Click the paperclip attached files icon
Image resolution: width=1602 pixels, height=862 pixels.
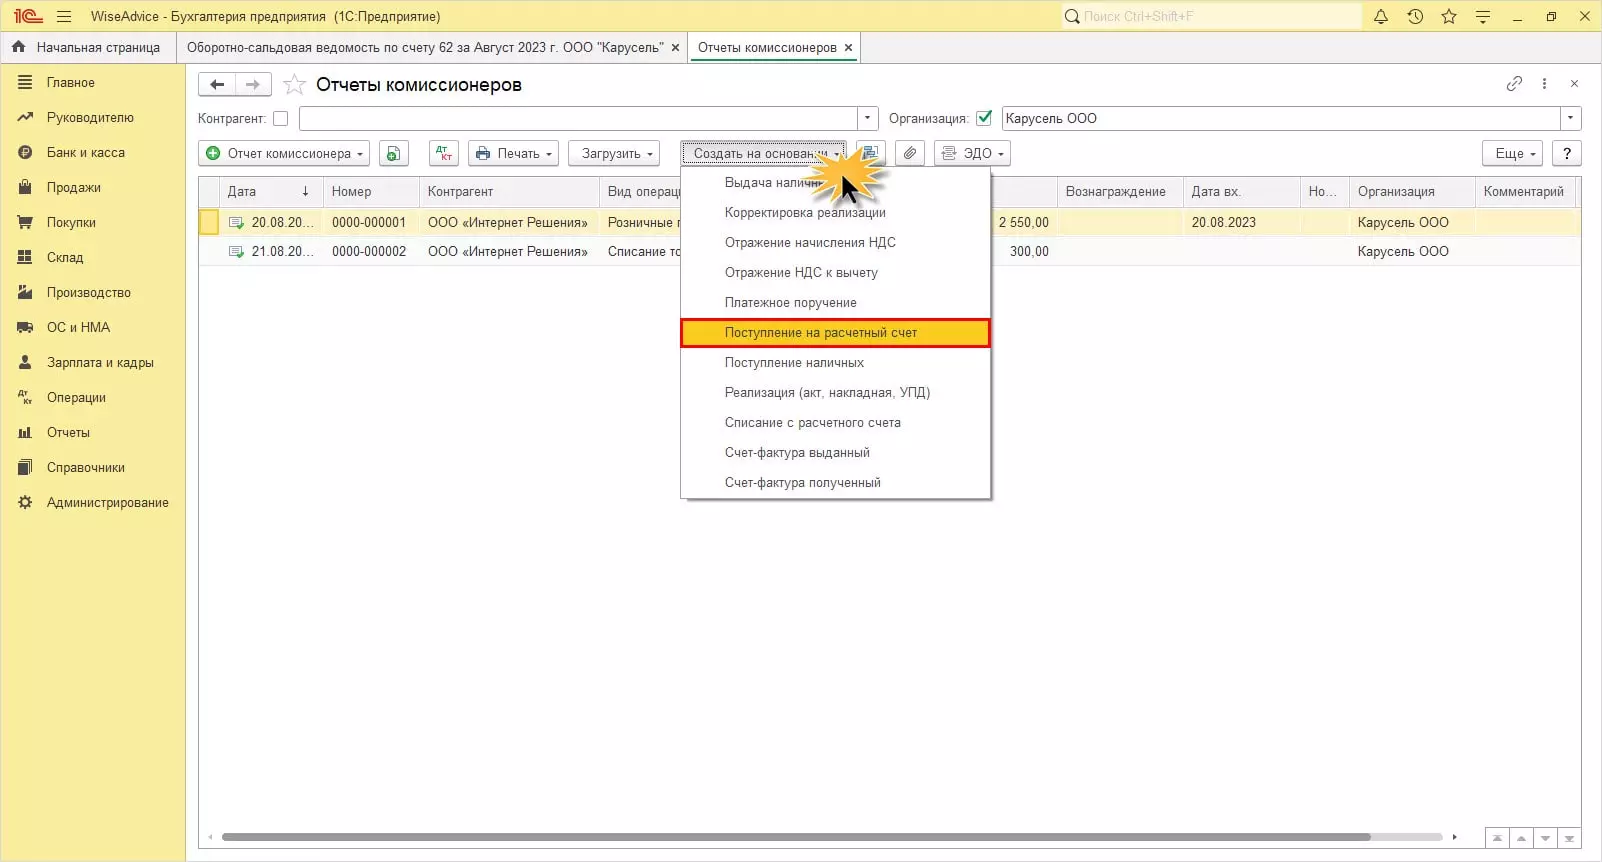click(909, 153)
